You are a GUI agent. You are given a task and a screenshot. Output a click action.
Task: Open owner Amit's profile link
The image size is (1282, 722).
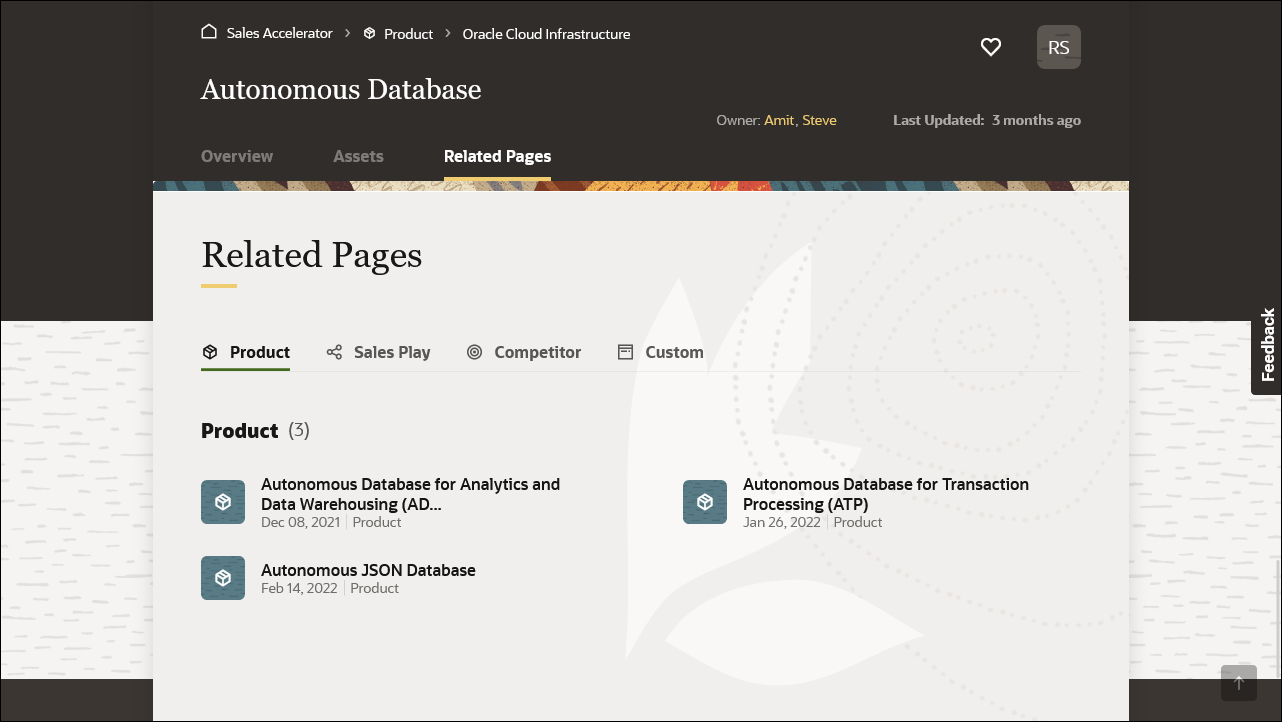point(779,120)
